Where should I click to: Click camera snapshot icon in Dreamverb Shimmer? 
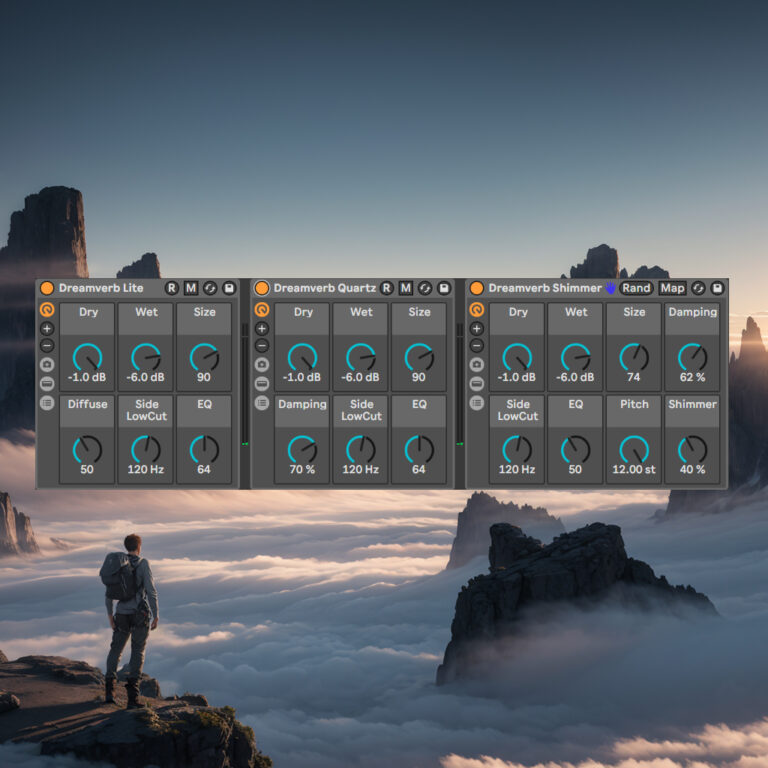tap(477, 364)
